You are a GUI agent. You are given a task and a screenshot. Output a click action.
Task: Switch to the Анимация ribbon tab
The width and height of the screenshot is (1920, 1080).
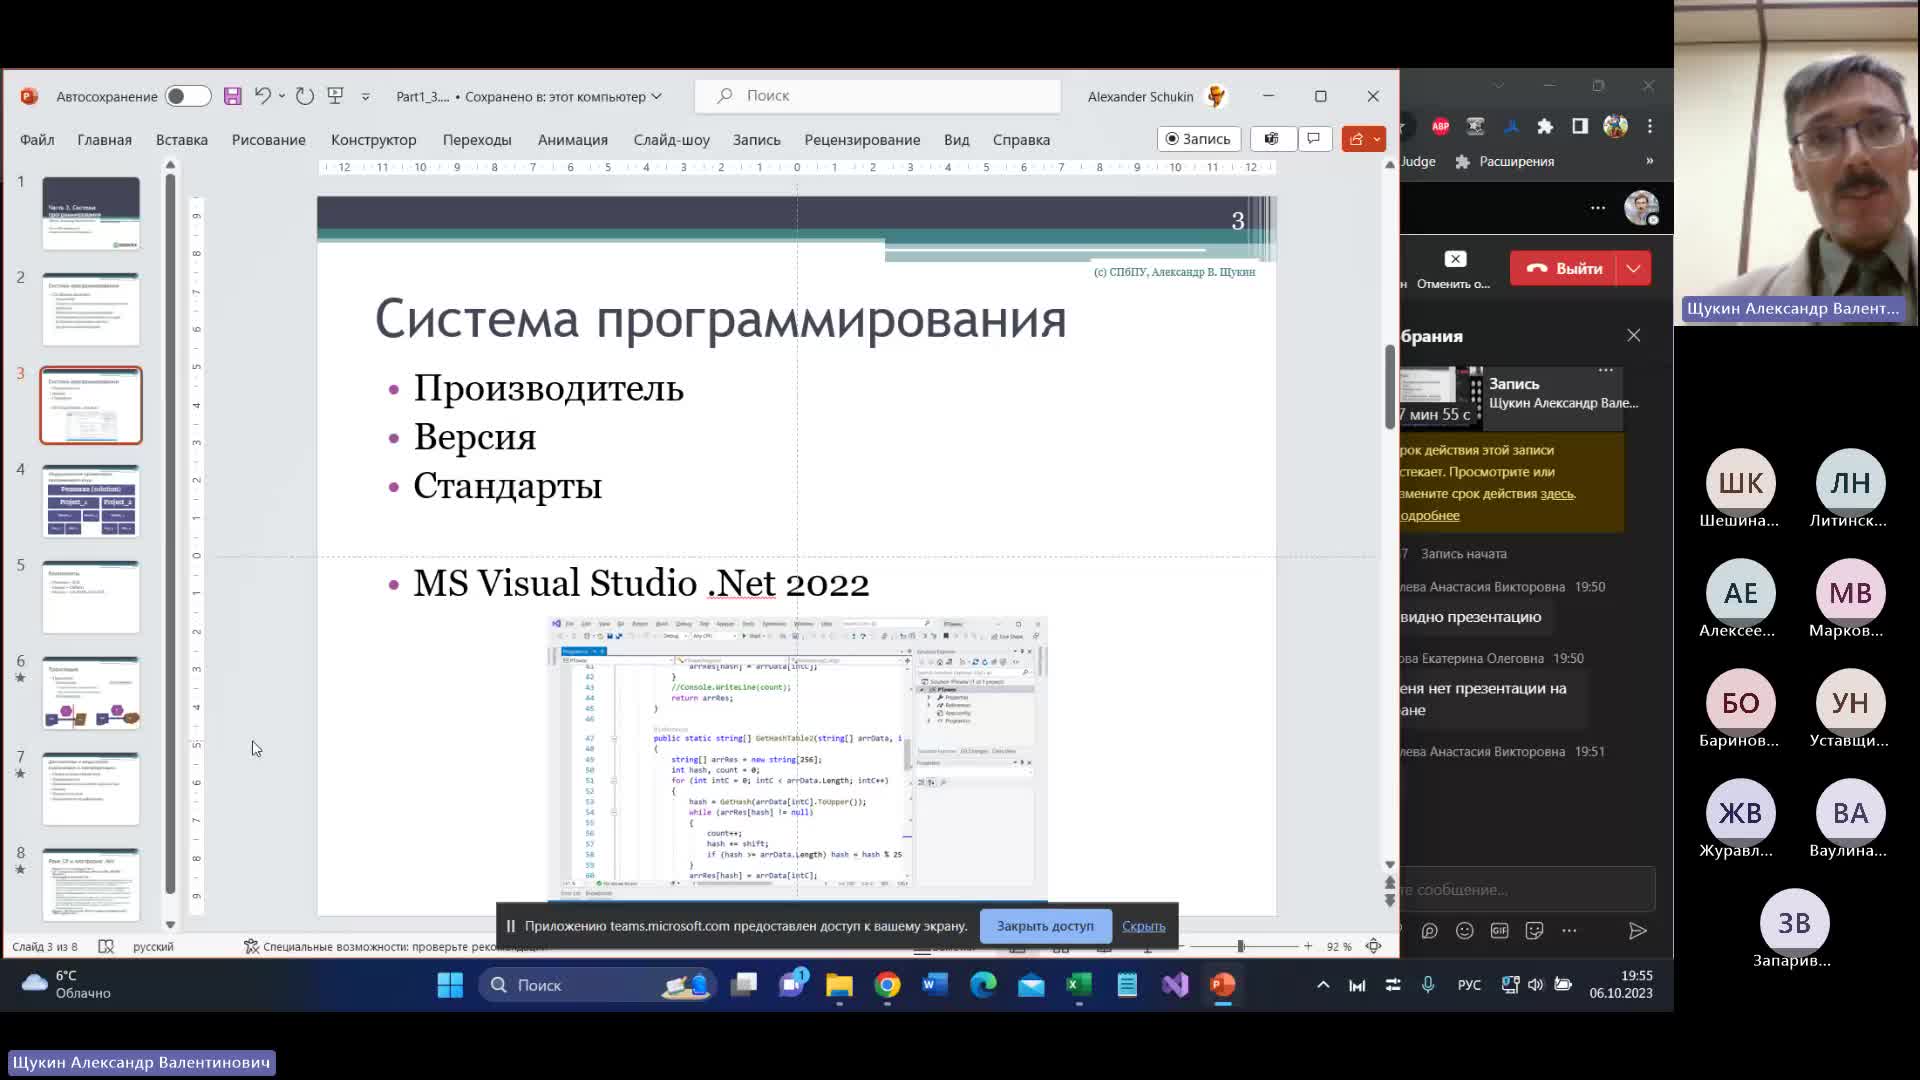click(573, 140)
